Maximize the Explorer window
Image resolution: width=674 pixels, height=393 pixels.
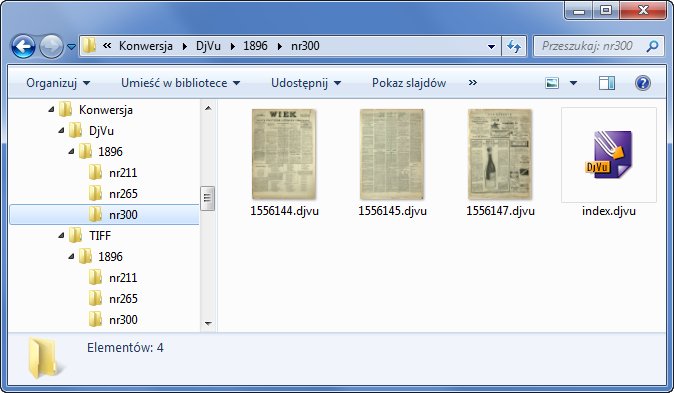pos(606,10)
